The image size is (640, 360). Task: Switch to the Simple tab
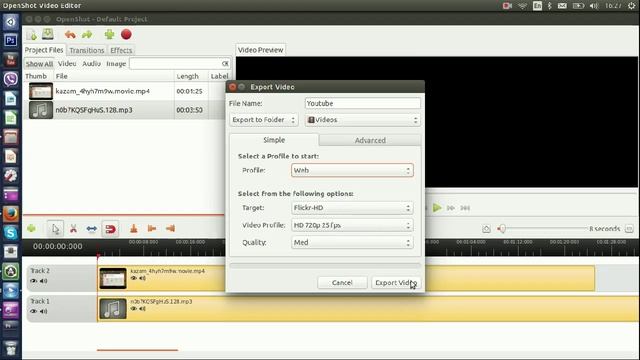(274, 140)
